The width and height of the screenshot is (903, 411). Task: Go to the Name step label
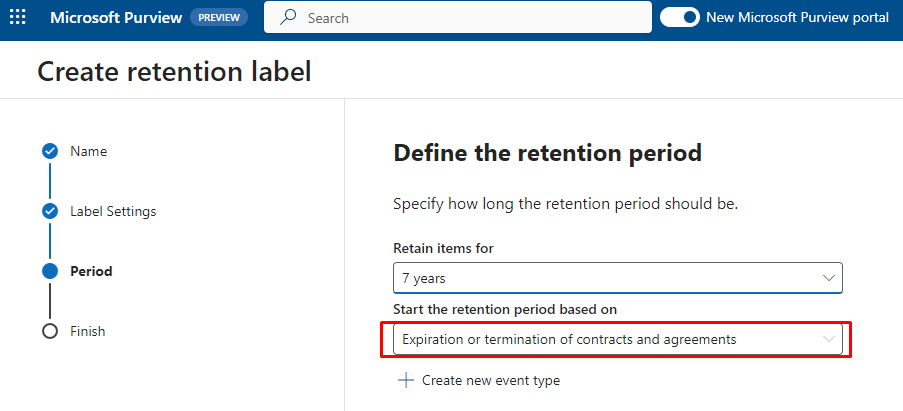pyautogui.click(x=88, y=151)
